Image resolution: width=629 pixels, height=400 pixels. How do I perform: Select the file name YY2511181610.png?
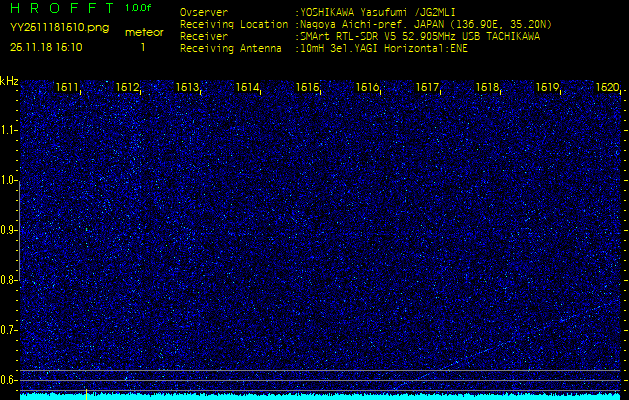[59, 28]
